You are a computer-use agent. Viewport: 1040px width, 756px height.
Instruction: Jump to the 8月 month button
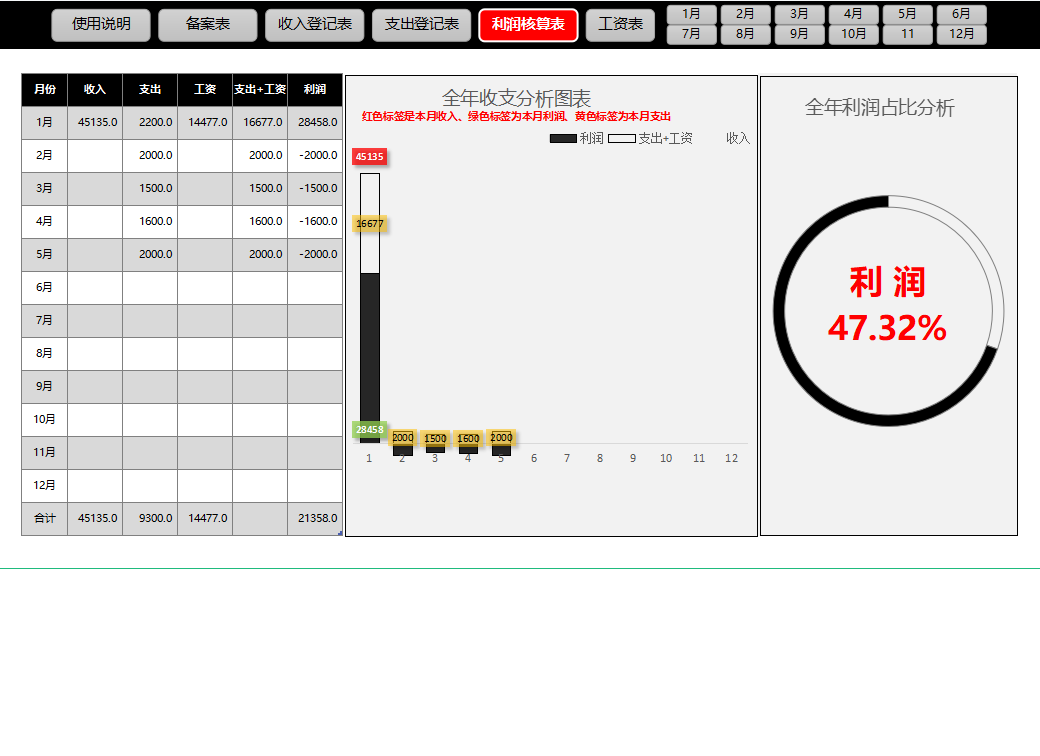746,34
